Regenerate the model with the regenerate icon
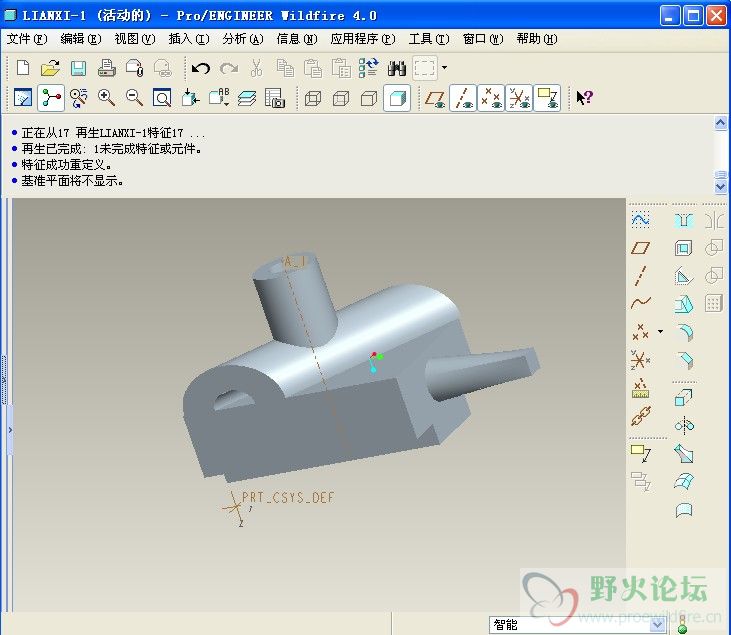This screenshot has width=731, height=635. [x=369, y=68]
